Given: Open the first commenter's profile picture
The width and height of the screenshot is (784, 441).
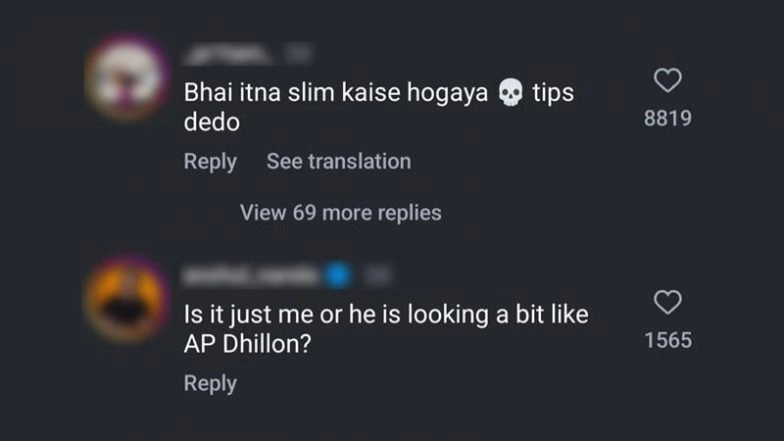Looking at the screenshot, I should [127, 79].
